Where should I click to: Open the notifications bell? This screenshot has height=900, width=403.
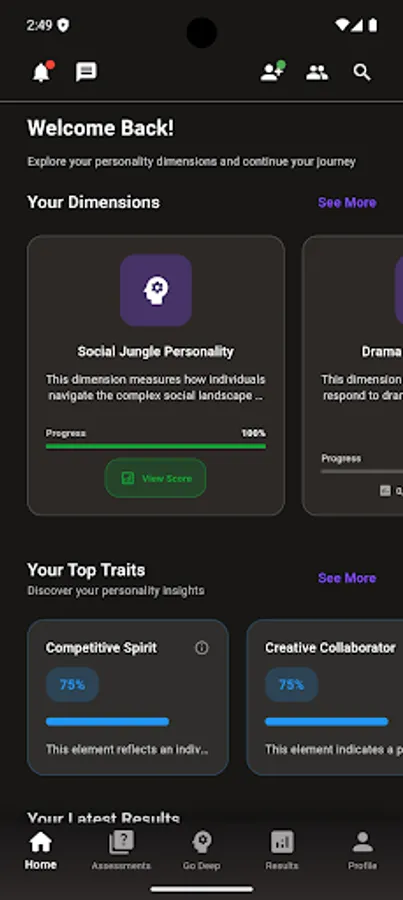click(x=41, y=72)
